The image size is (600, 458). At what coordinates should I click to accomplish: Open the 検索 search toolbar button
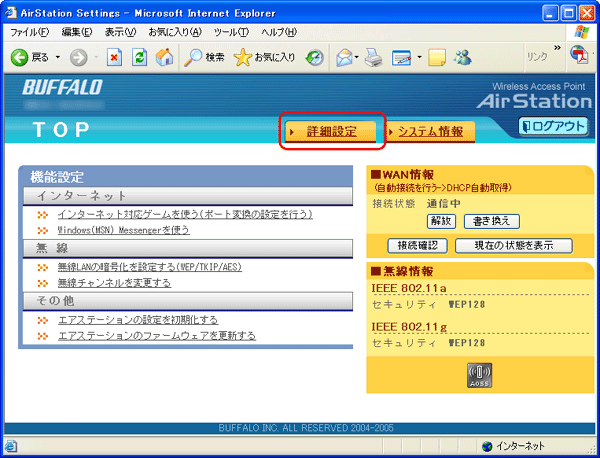(x=204, y=58)
